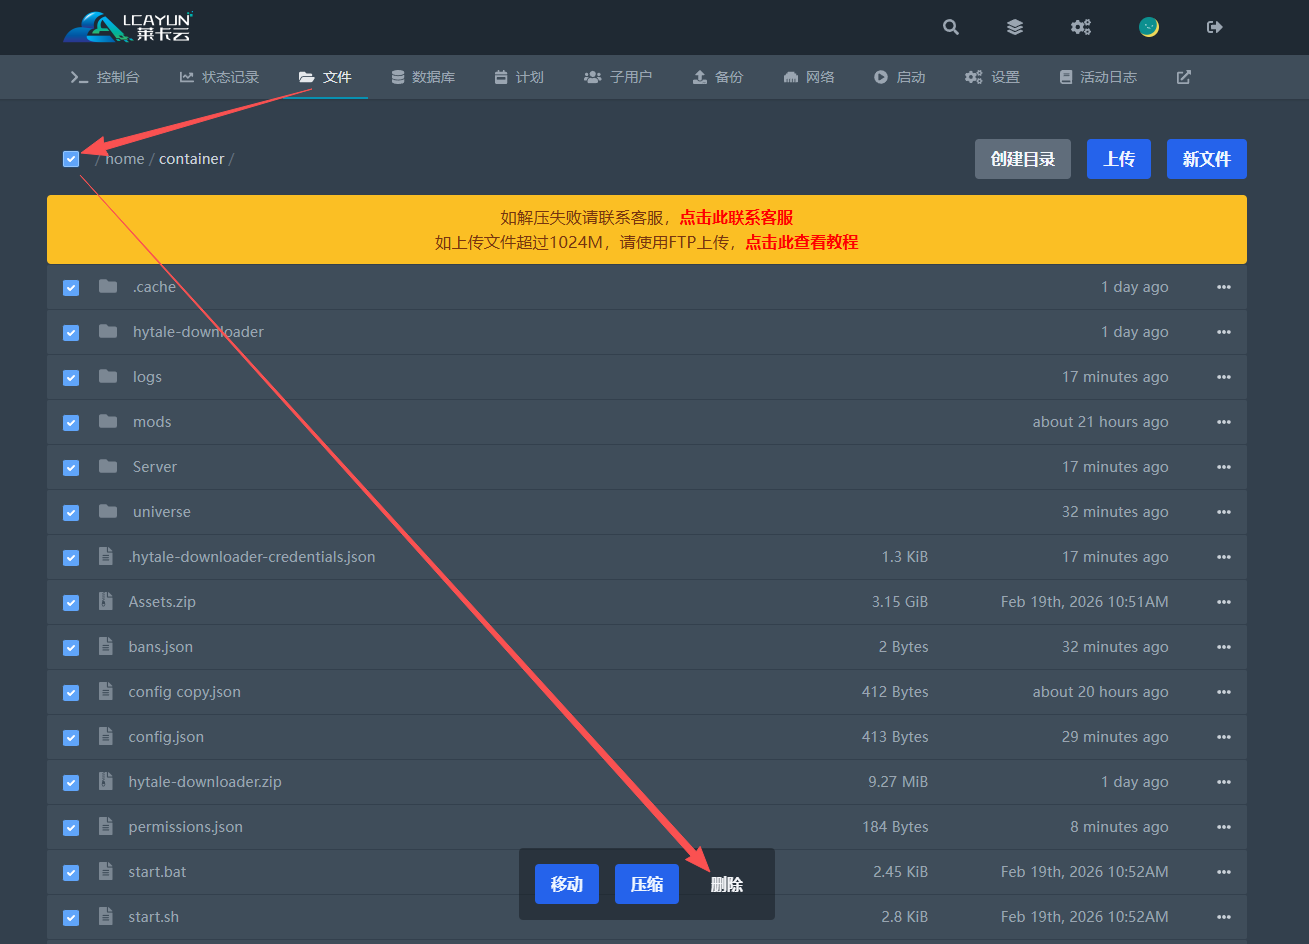
Task: Click the user avatar icon
Action: coord(1149,27)
